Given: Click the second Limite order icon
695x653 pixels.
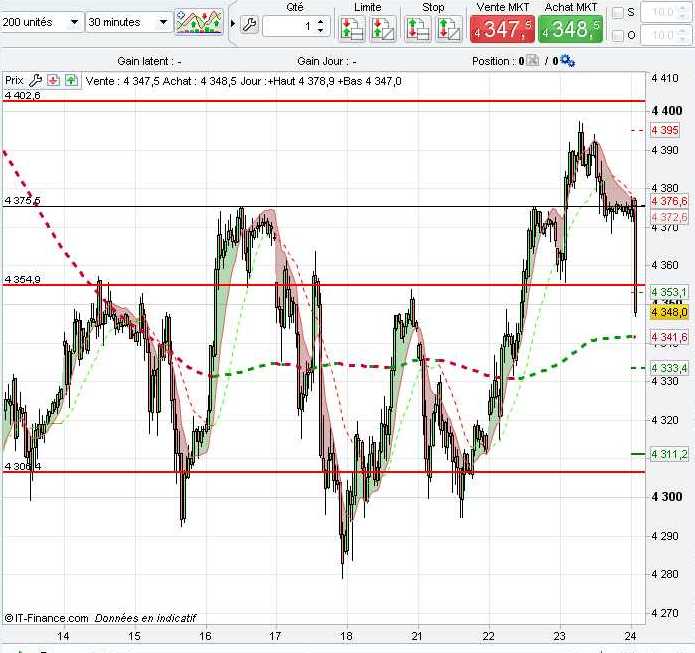Looking at the screenshot, I should tap(383, 29).
